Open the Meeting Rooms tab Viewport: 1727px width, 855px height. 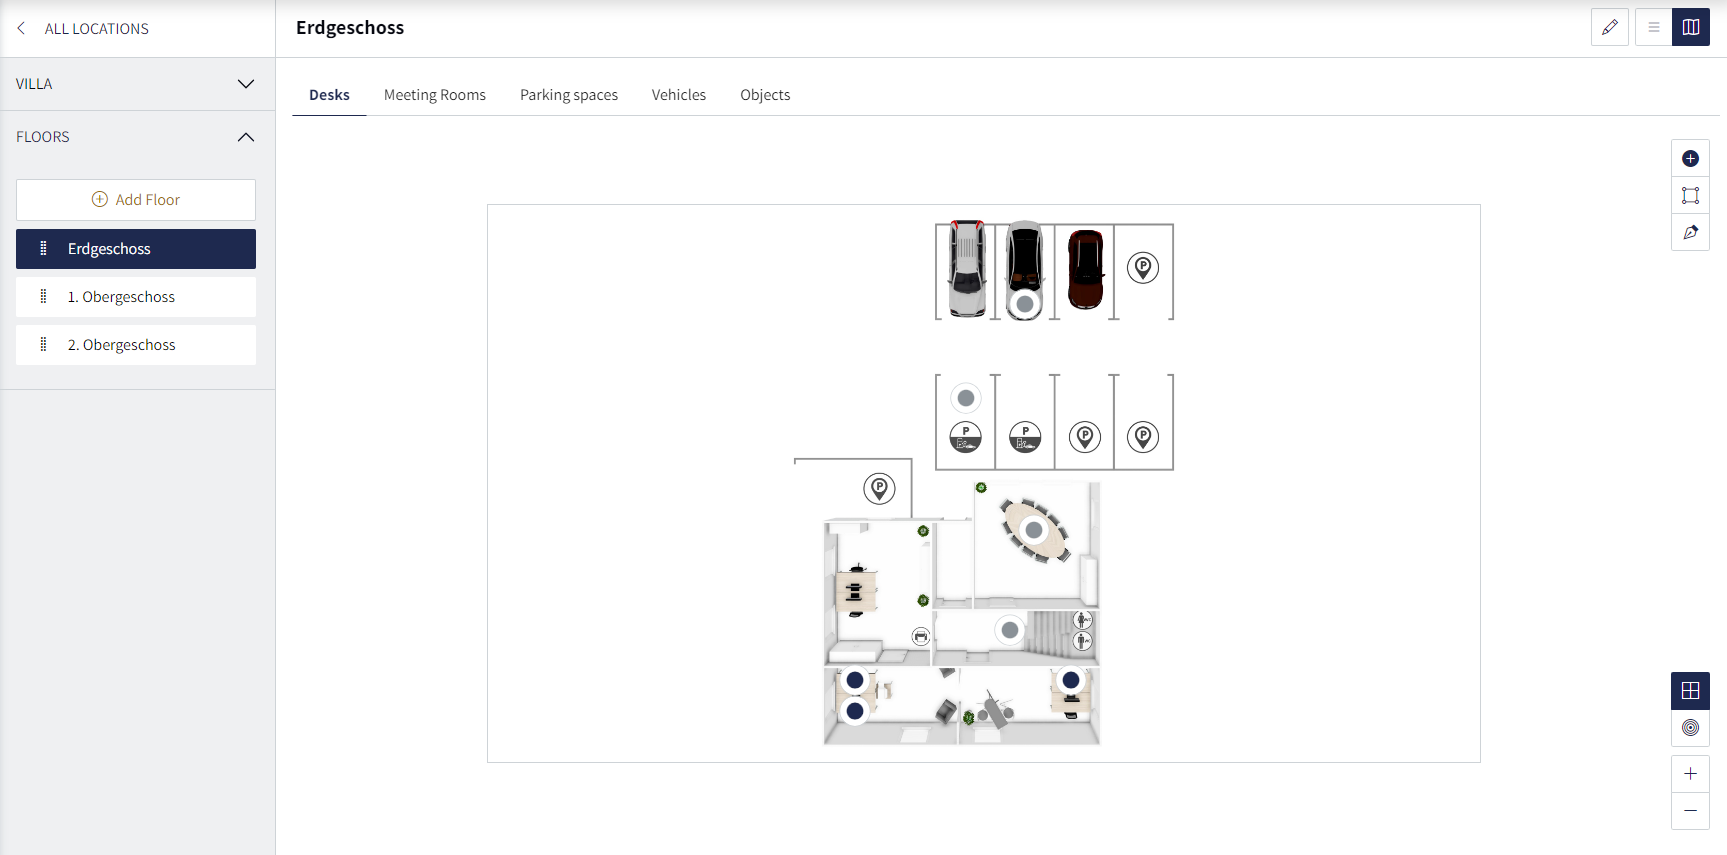[435, 95]
